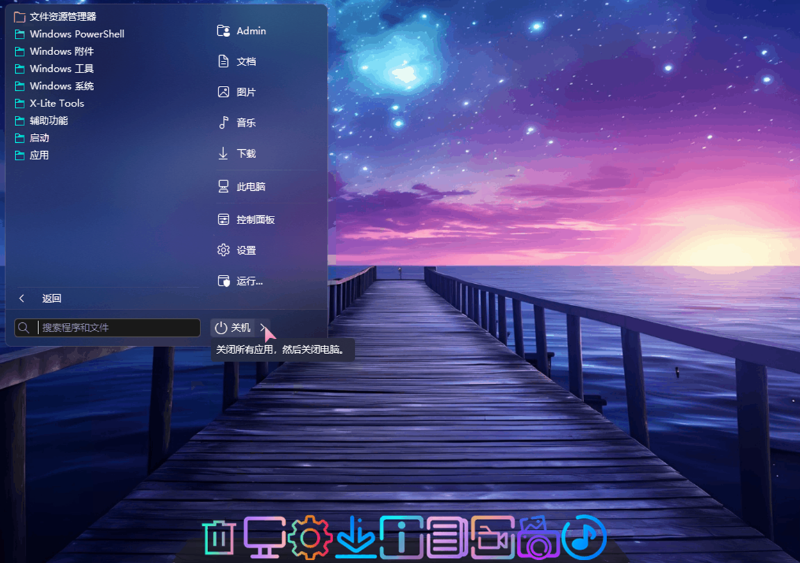Image resolution: width=800 pixels, height=563 pixels.
Task: Open the monitor computer dock icon
Action: (264, 537)
